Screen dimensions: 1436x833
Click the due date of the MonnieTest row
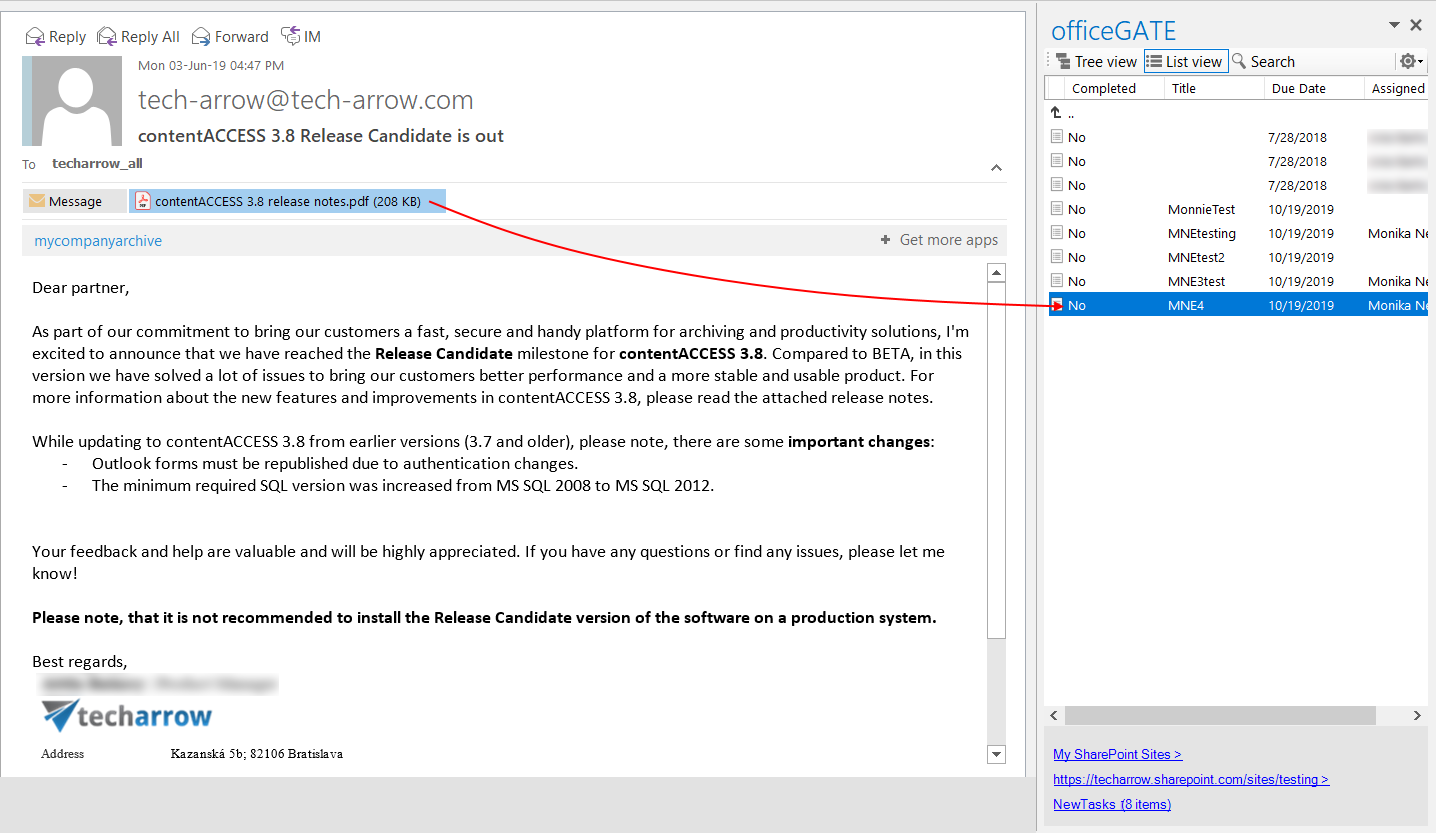(1301, 210)
